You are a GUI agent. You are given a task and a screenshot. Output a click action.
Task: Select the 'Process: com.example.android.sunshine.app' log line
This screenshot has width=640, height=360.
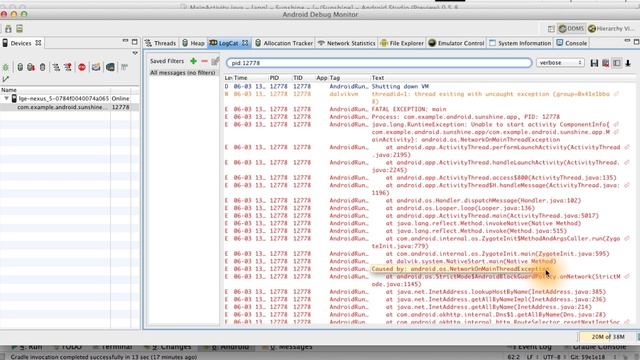pyautogui.click(x=429, y=117)
